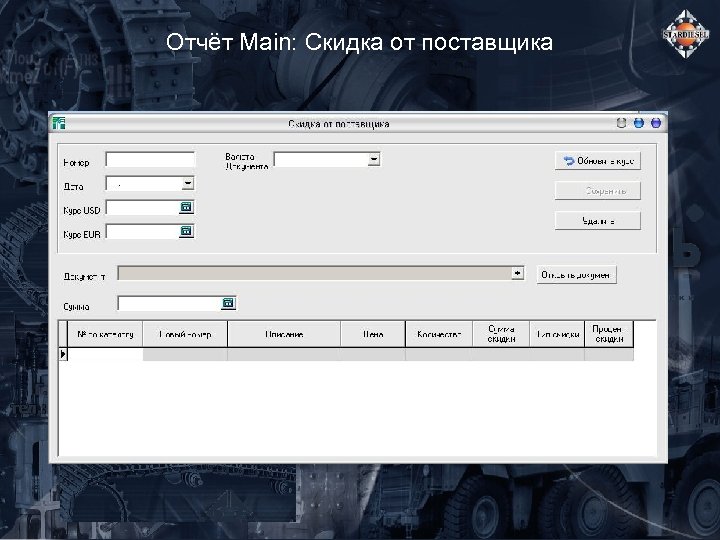
Task: Click the Обновить курс button
Action: pos(597,161)
